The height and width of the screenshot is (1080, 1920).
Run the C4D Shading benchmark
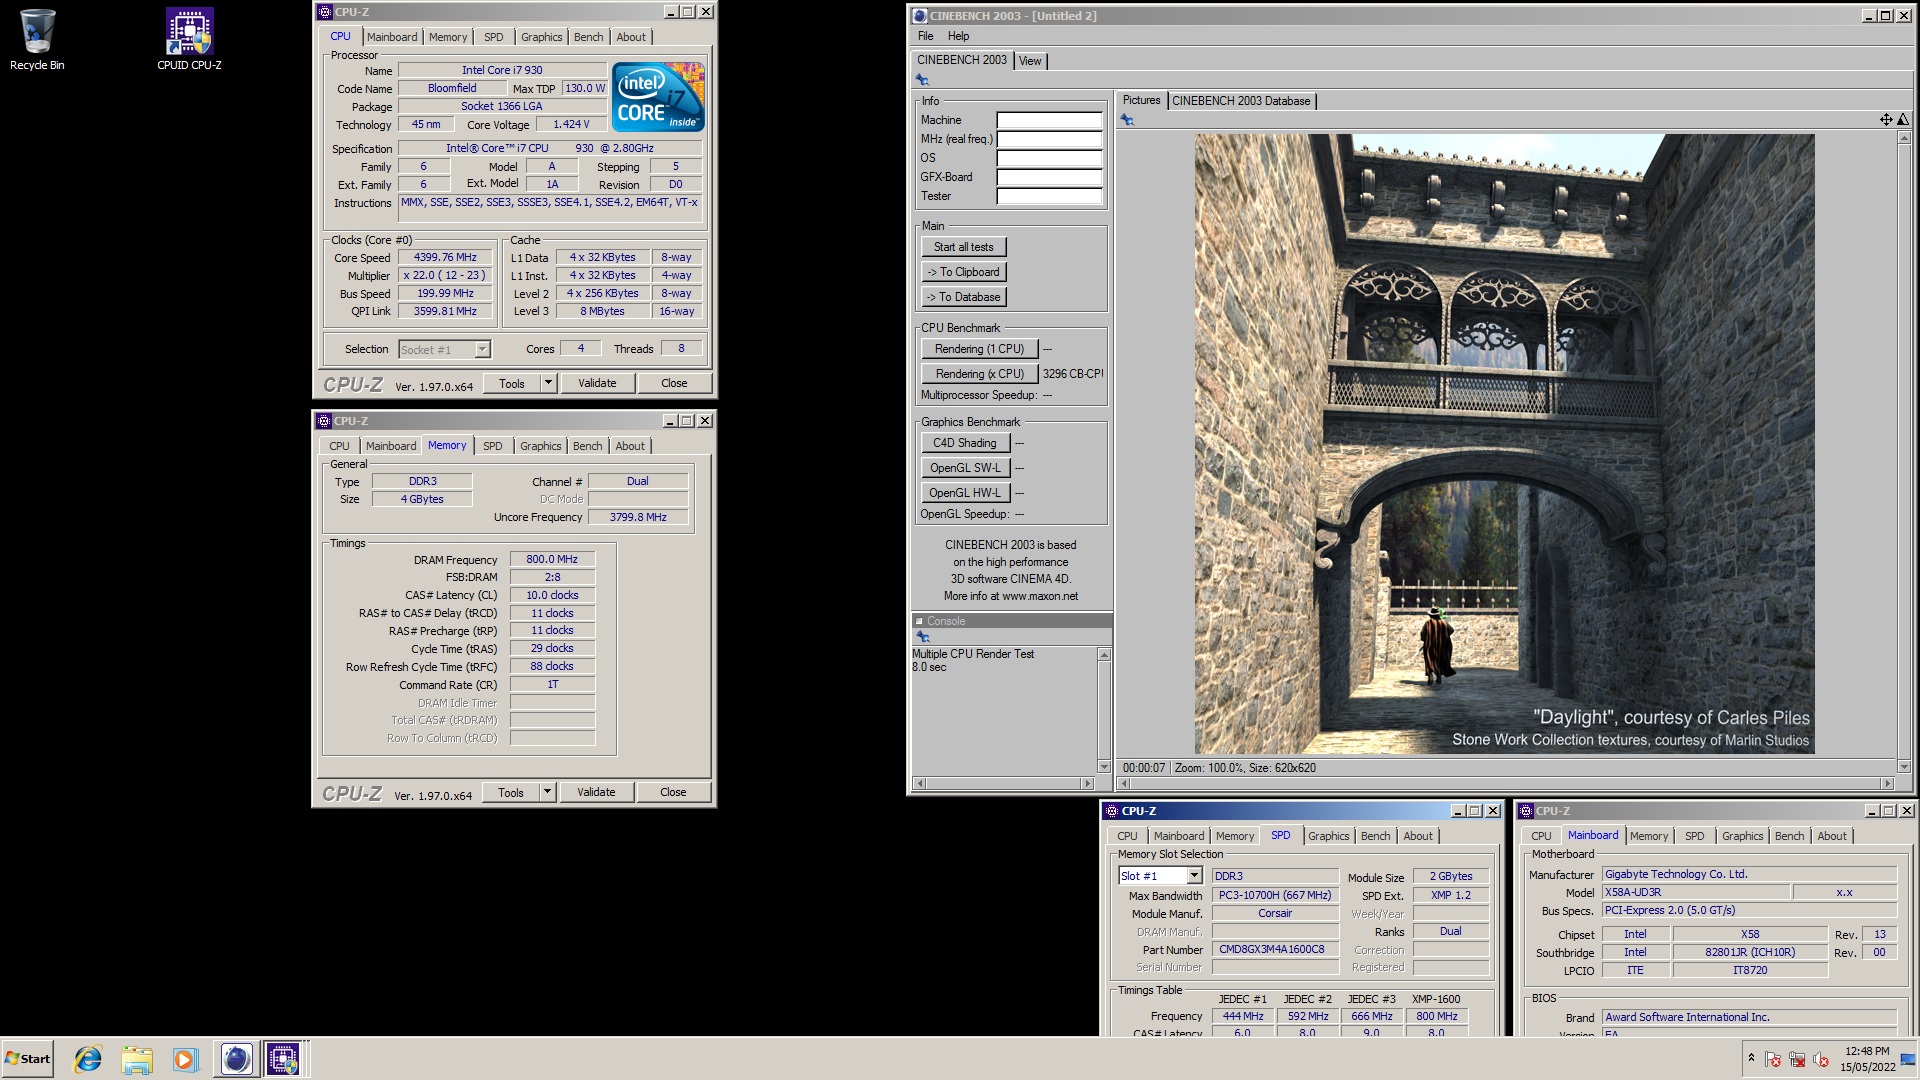click(x=965, y=443)
